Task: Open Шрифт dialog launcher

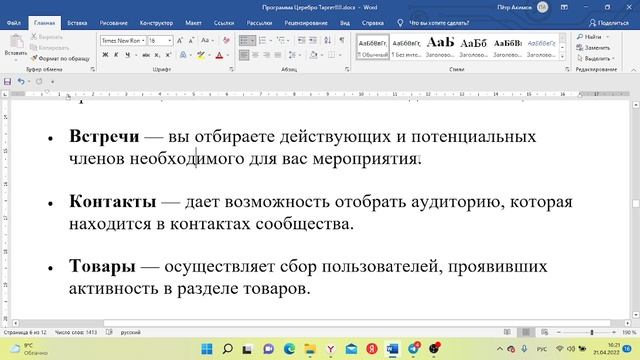Action: point(231,70)
